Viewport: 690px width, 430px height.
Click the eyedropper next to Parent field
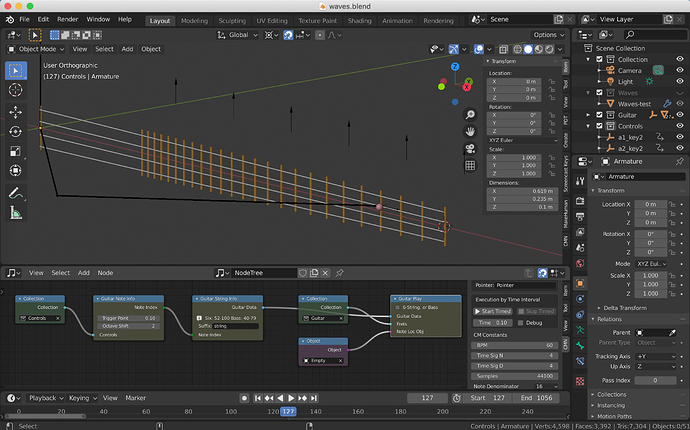672,332
